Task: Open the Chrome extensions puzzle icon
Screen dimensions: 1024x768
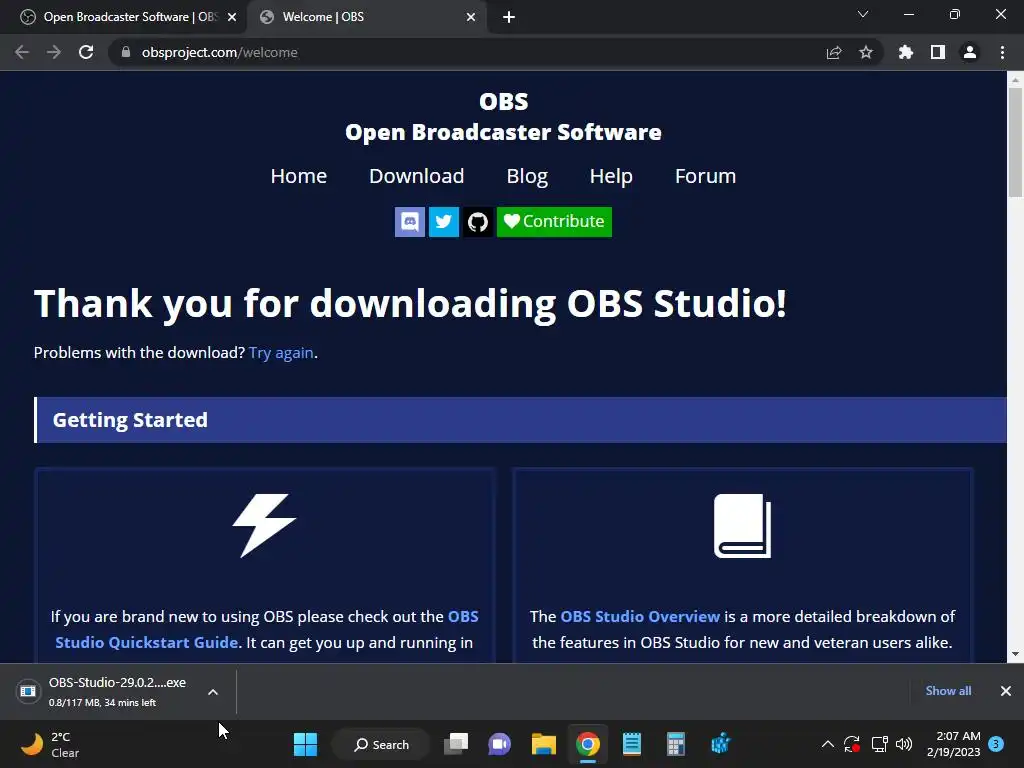Action: click(x=906, y=52)
